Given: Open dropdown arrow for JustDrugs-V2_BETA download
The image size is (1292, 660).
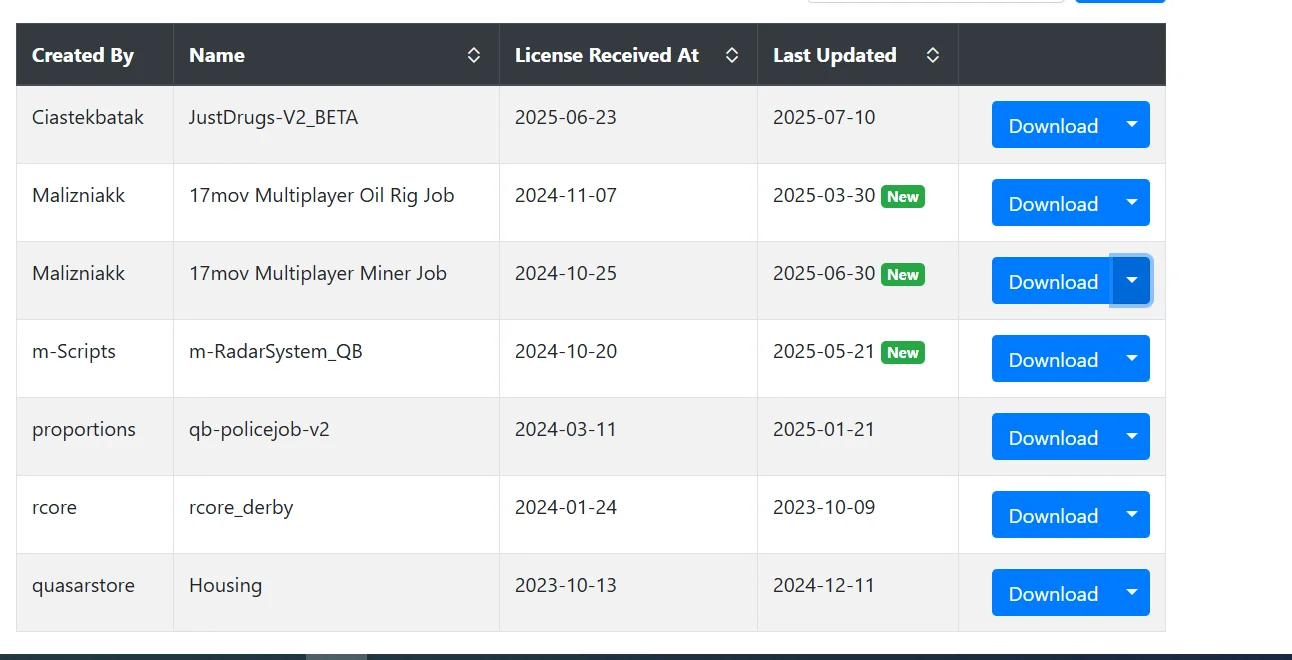Looking at the screenshot, I should [1131, 125].
